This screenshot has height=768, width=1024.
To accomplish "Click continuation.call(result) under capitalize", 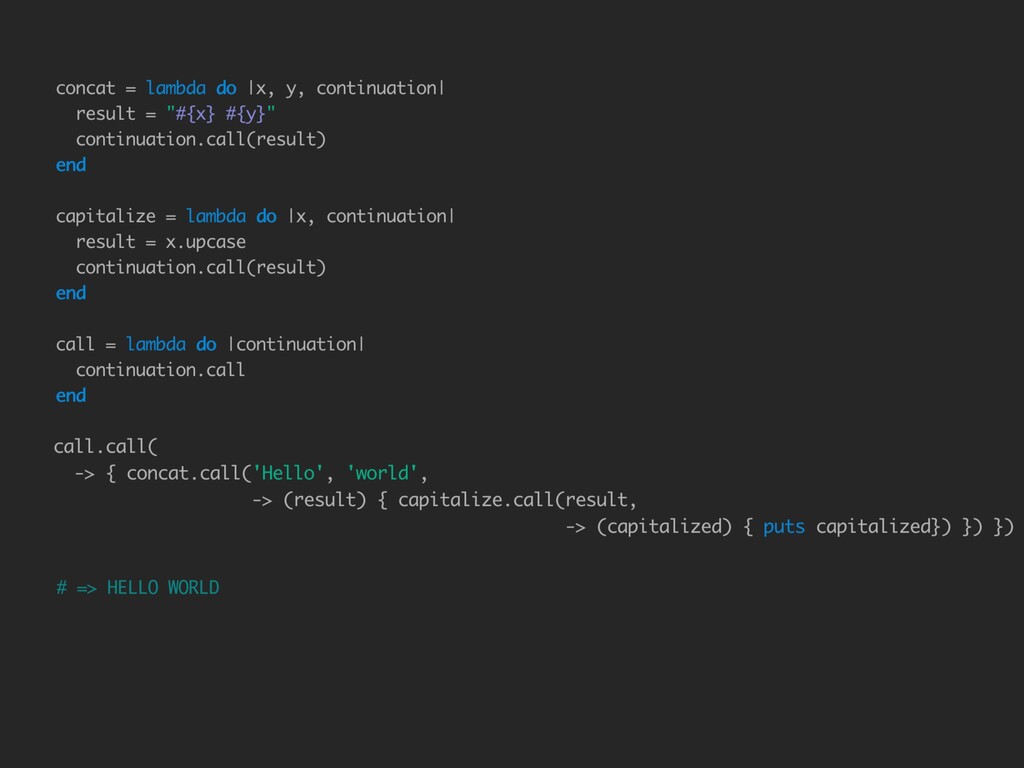I will 200,268.
